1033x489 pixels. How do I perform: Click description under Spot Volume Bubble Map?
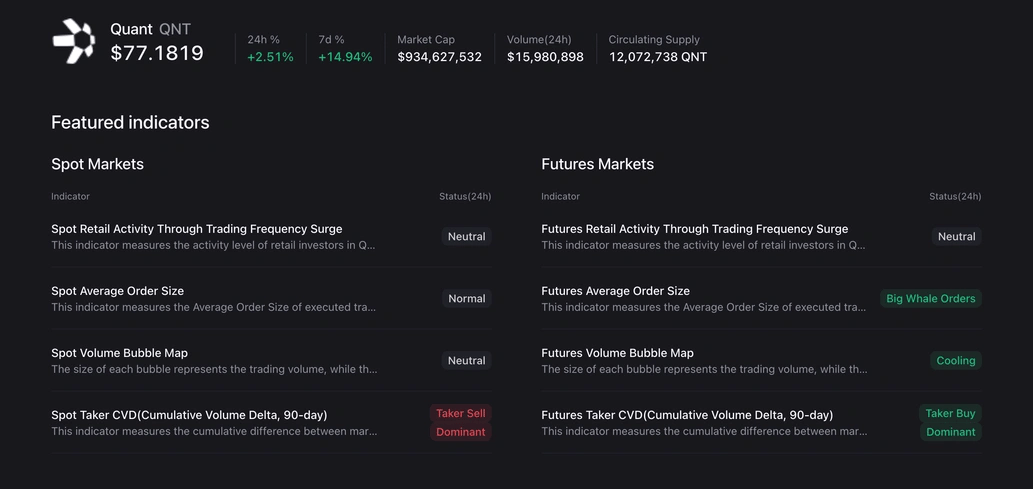click(214, 370)
